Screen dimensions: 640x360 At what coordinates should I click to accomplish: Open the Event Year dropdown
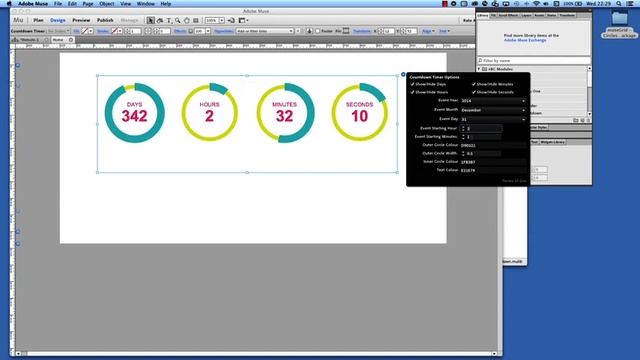(493, 100)
